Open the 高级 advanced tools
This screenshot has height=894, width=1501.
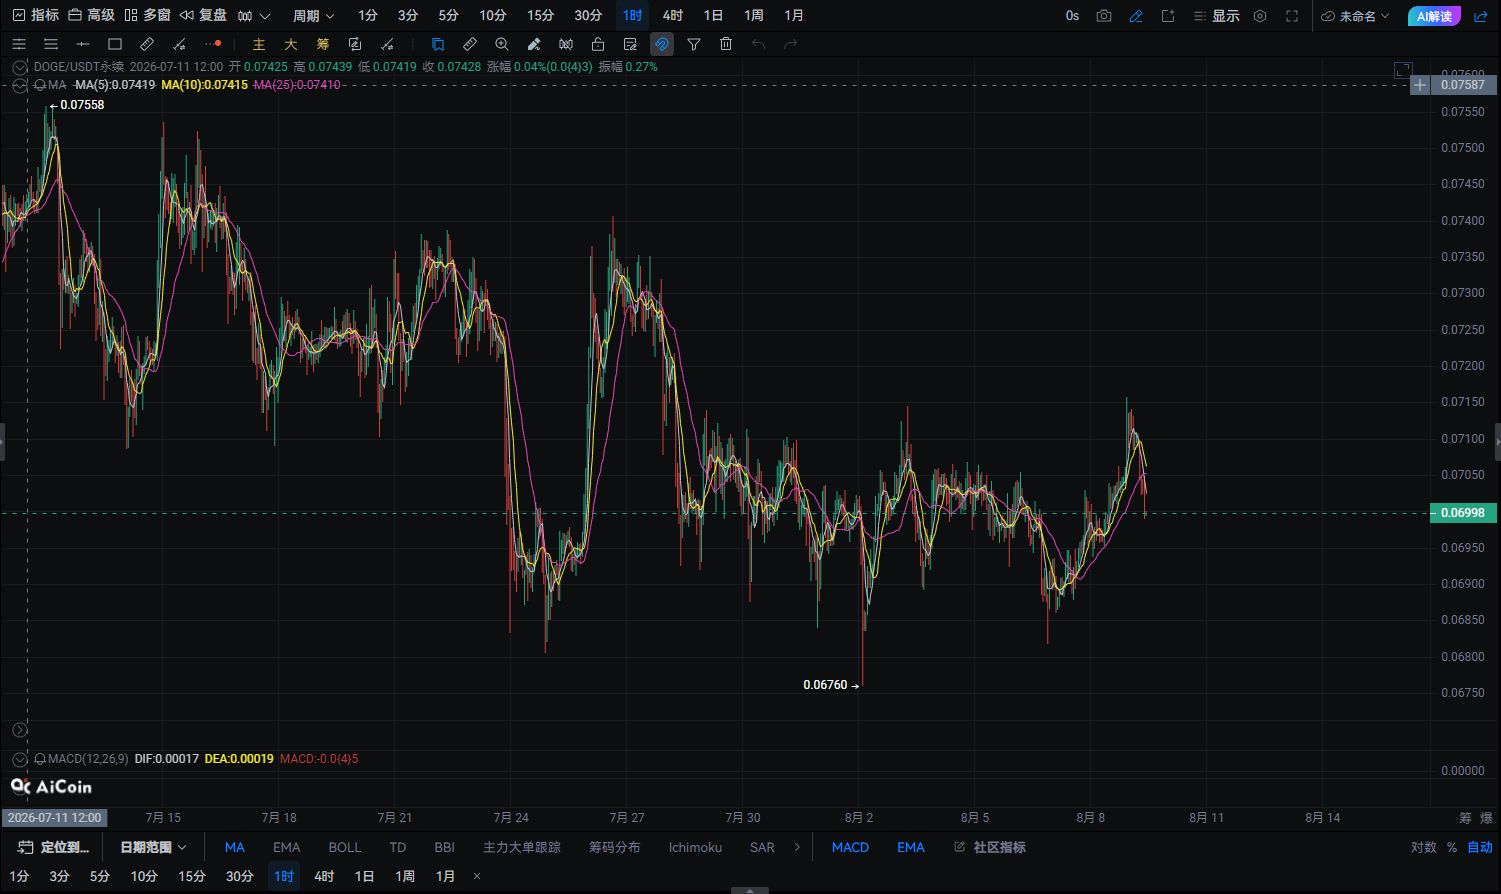tap(91, 15)
